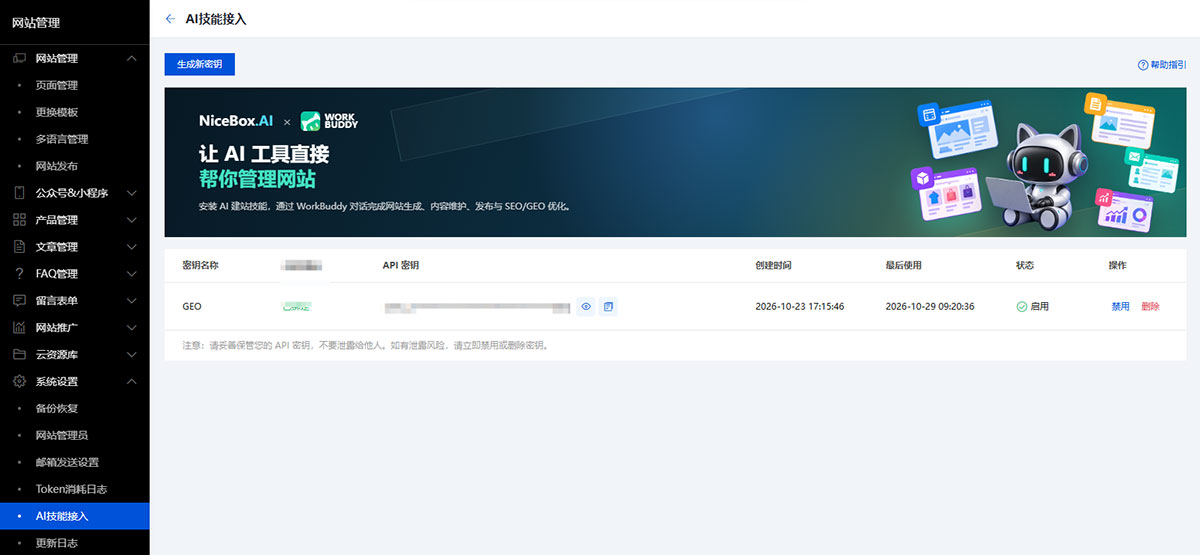This screenshot has width=1200, height=555.
Task: Click the 公众号&小程序 phone icon
Action: (x=18, y=193)
